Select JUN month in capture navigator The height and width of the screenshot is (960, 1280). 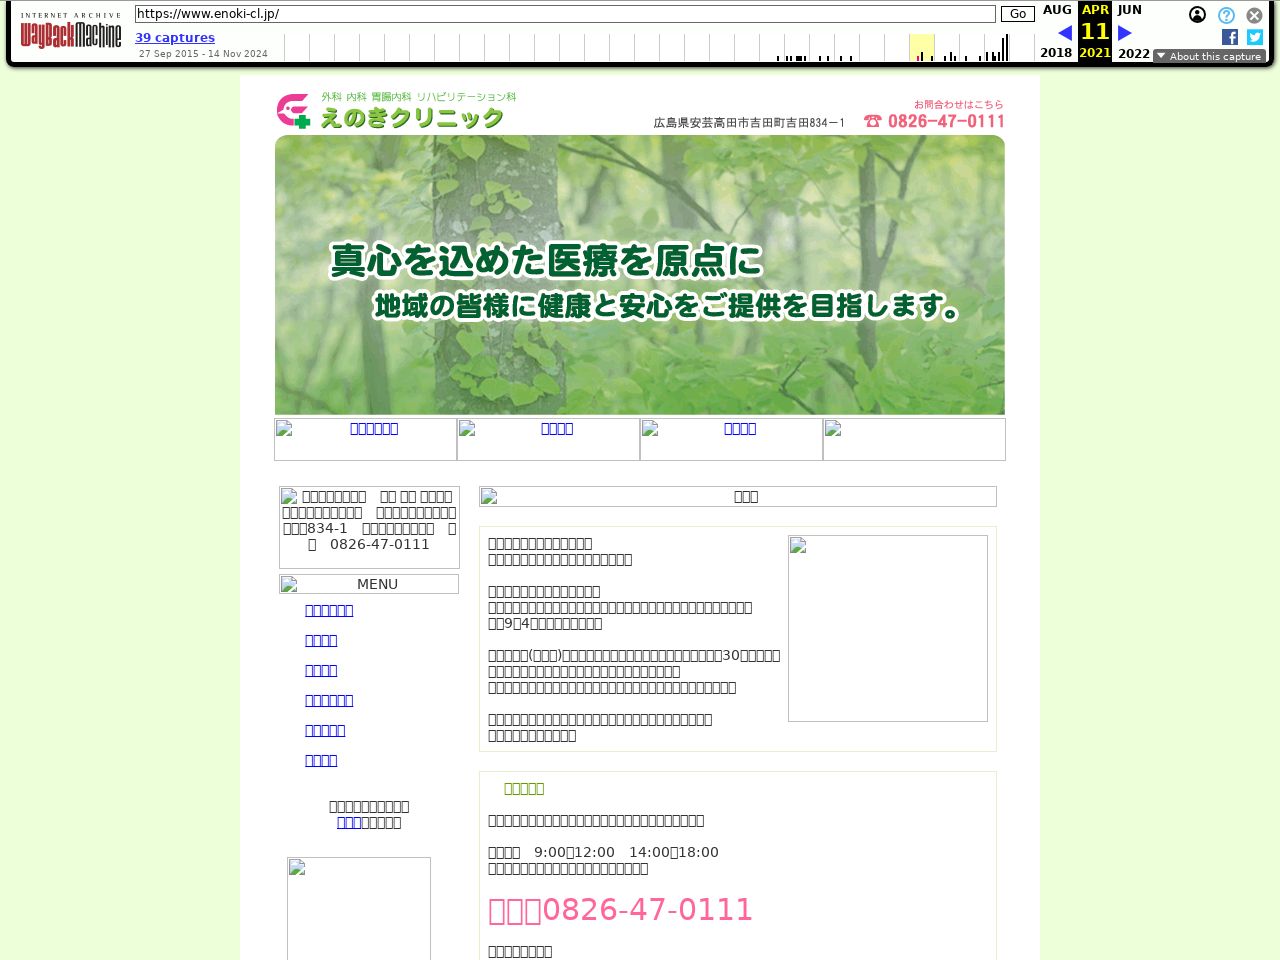pos(1130,10)
